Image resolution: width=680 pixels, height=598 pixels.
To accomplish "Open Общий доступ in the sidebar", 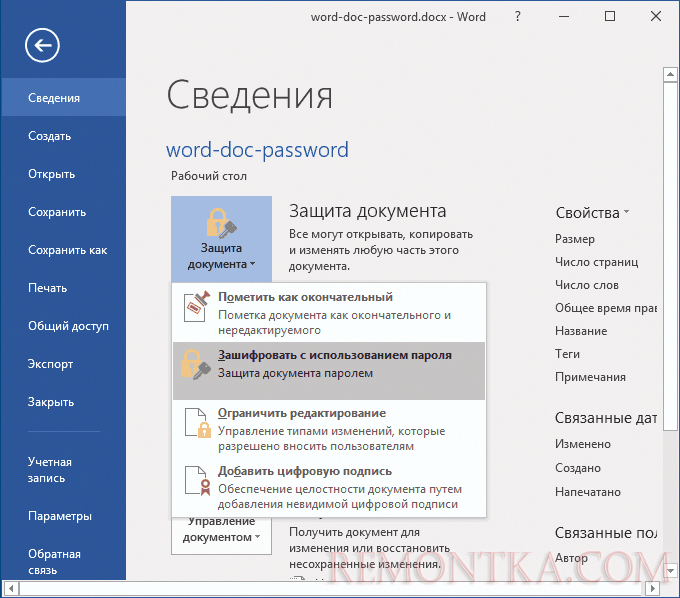I will 63,326.
